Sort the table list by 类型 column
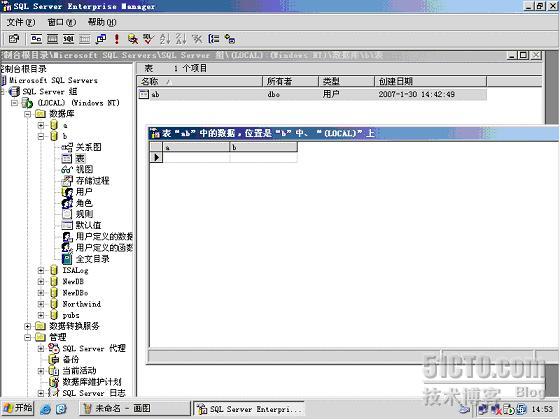The width and height of the screenshot is (560, 420). tap(347, 81)
